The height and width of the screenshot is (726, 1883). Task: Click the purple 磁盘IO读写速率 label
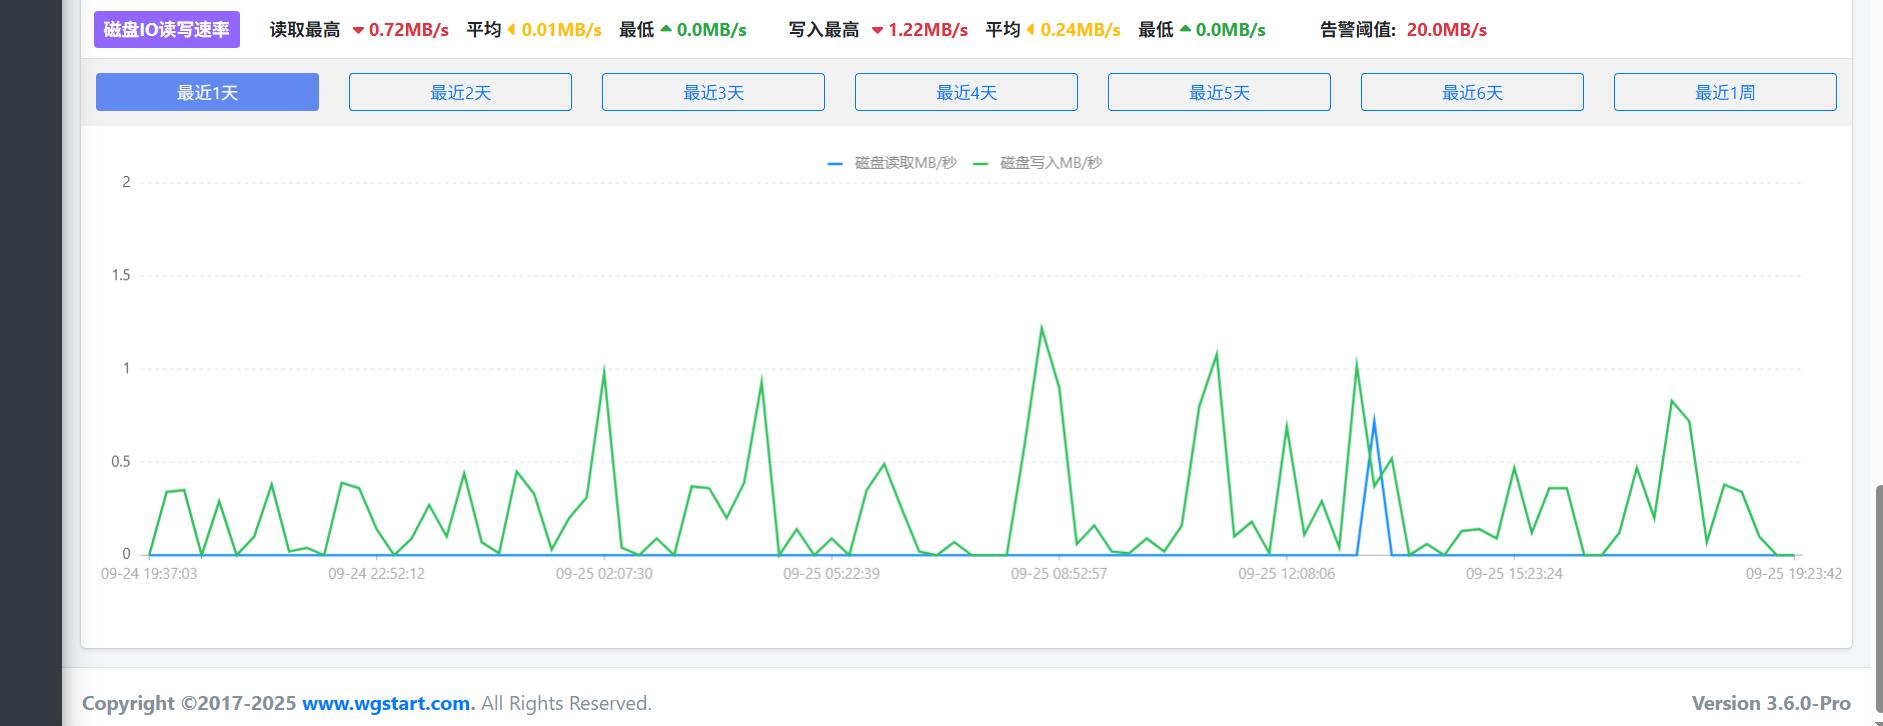tap(167, 30)
